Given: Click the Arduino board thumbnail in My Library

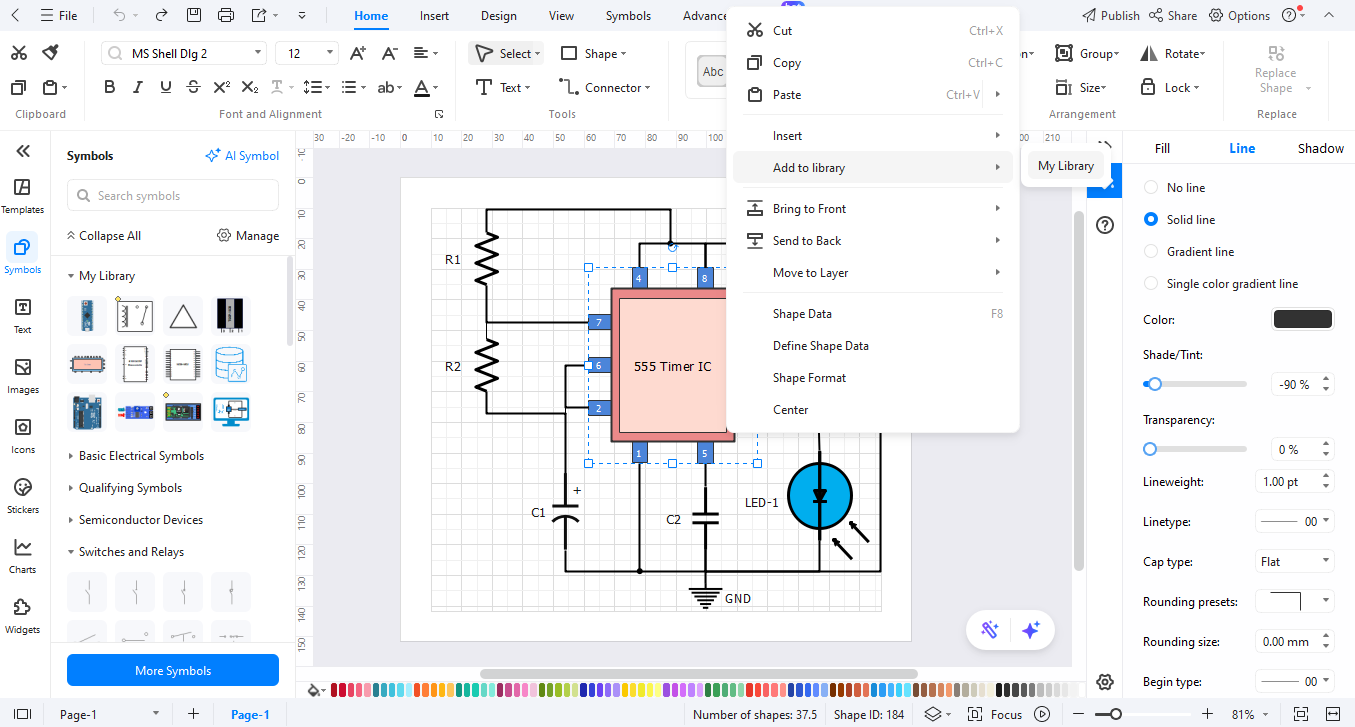Looking at the screenshot, I should click(x=86, y=410).
